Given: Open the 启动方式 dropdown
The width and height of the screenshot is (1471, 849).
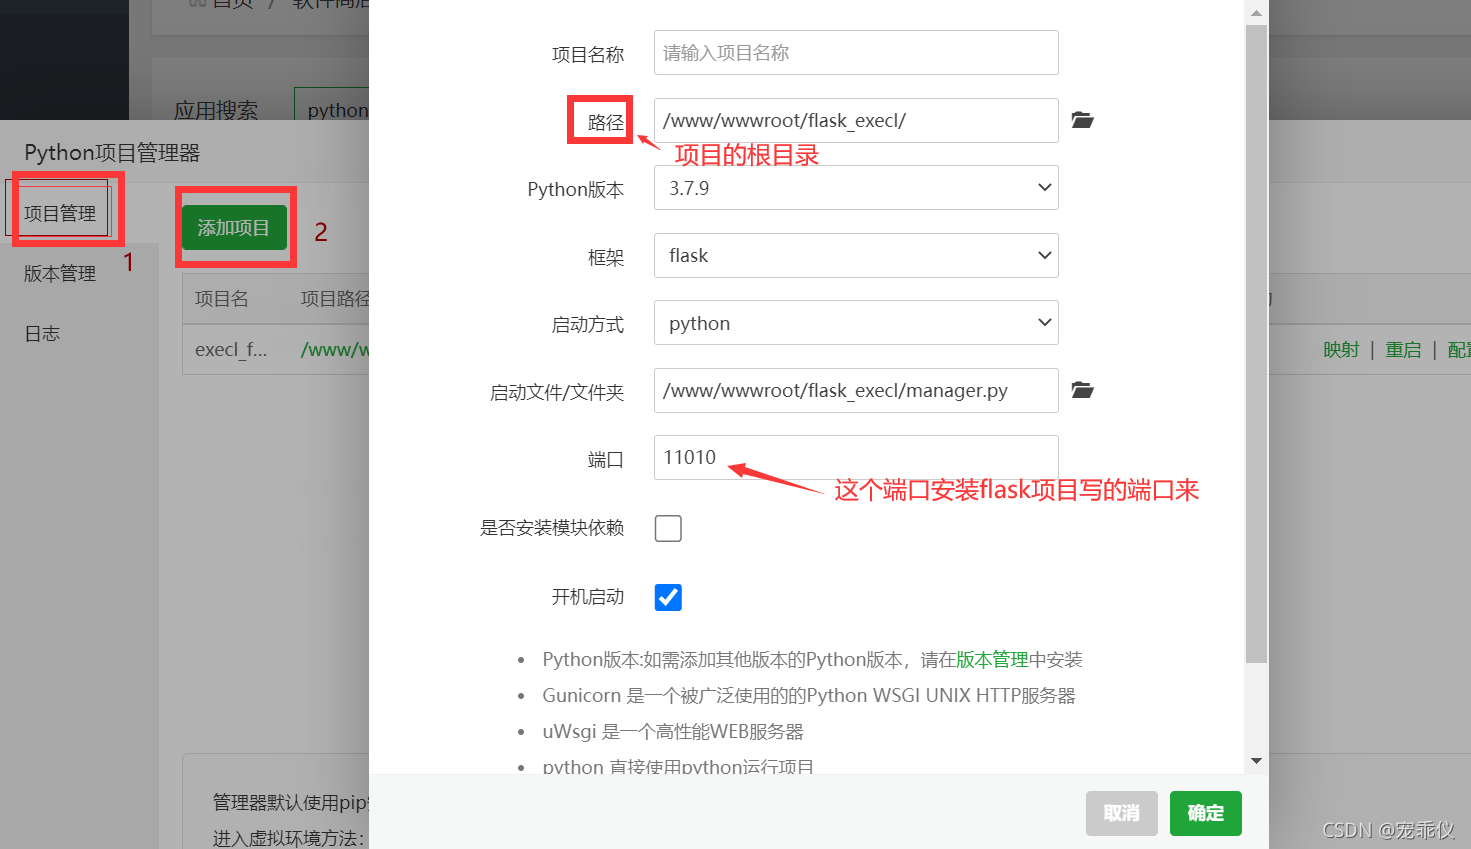Looking at the screenshot, I should (855, 322).
